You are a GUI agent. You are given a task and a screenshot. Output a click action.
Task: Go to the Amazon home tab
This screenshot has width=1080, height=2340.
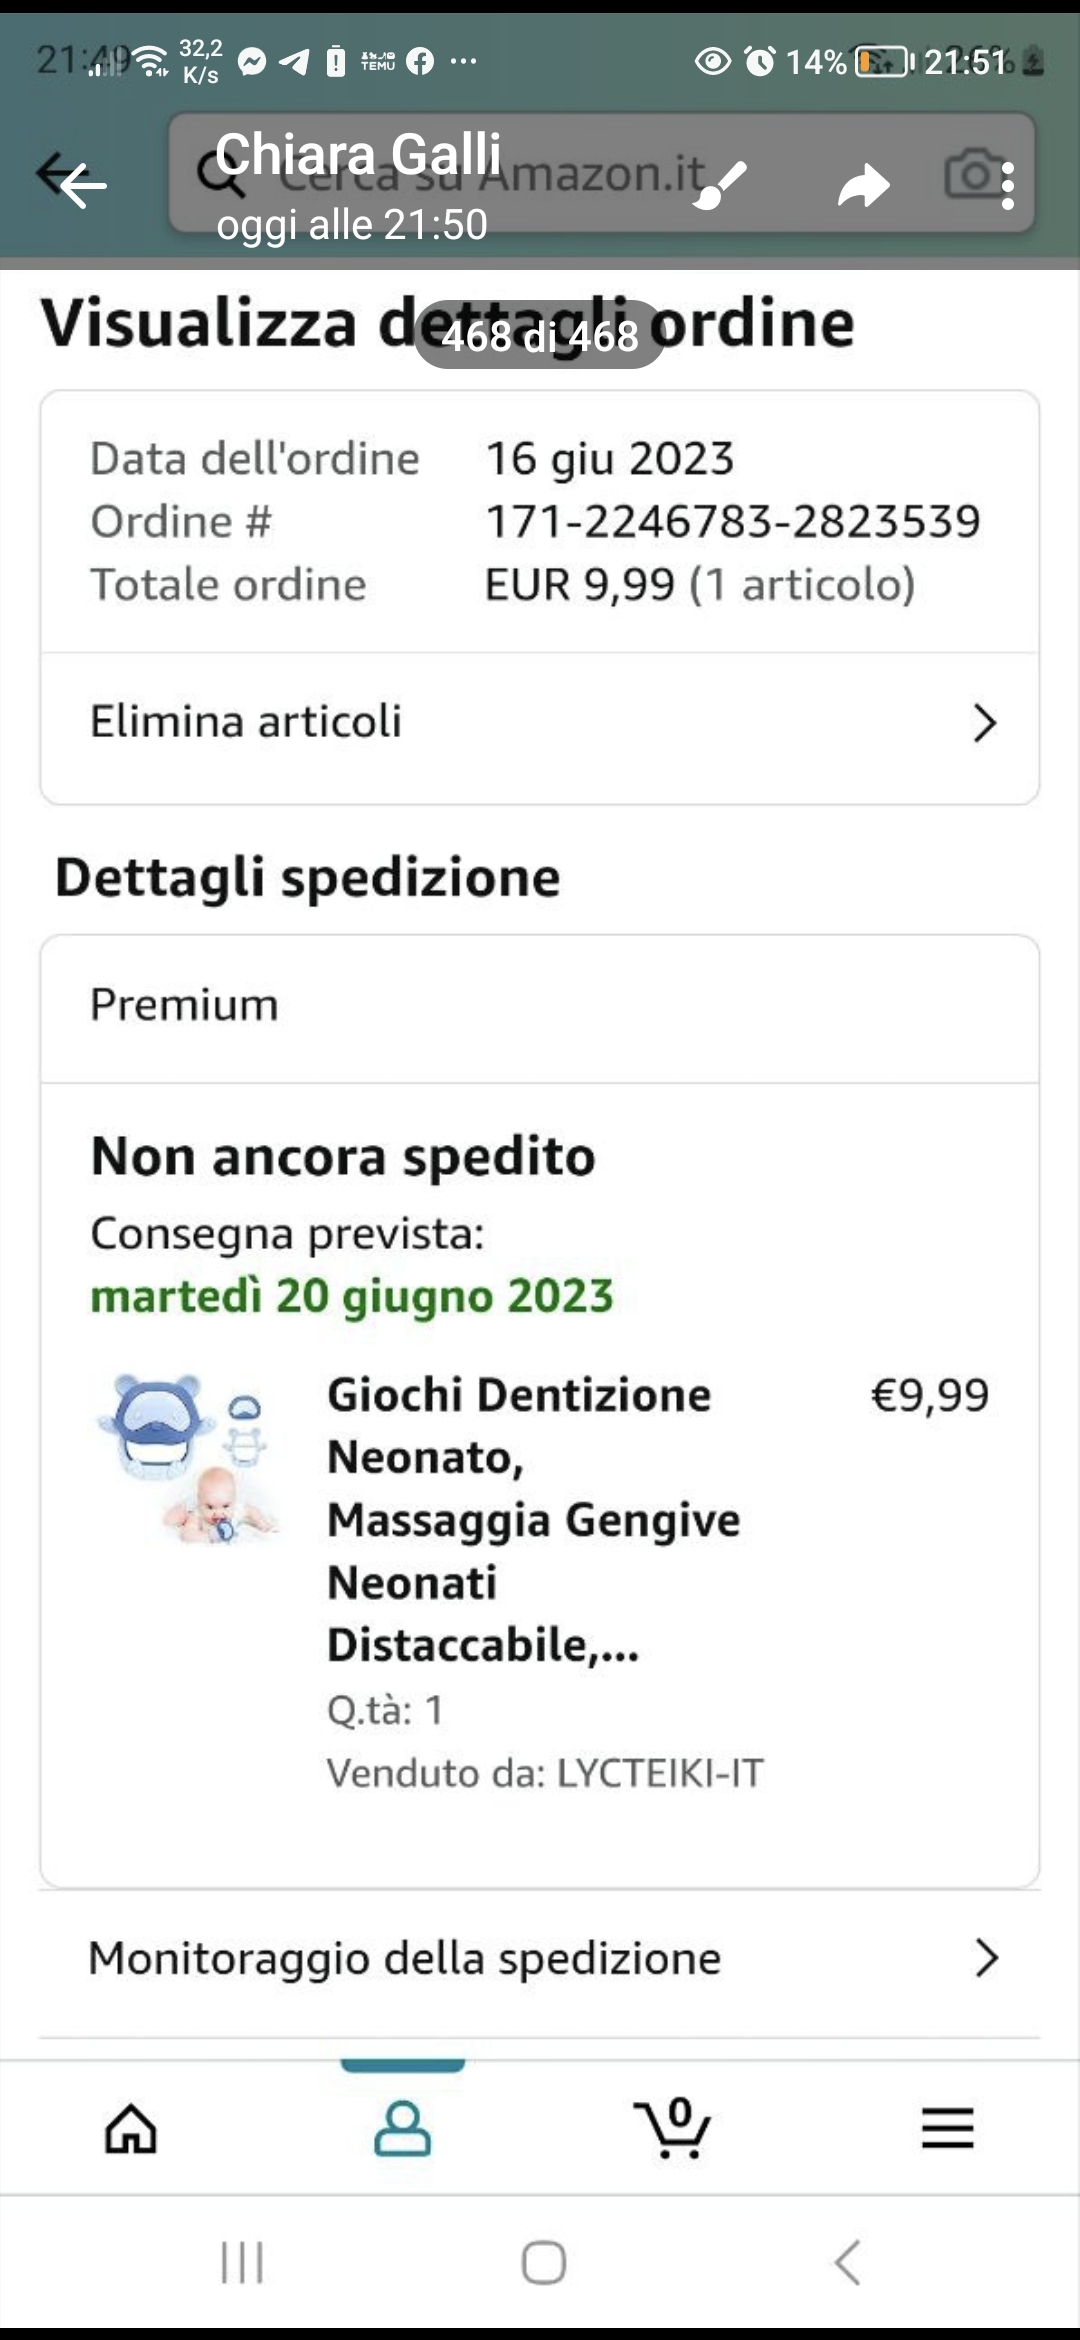[x=131, y=2128]
